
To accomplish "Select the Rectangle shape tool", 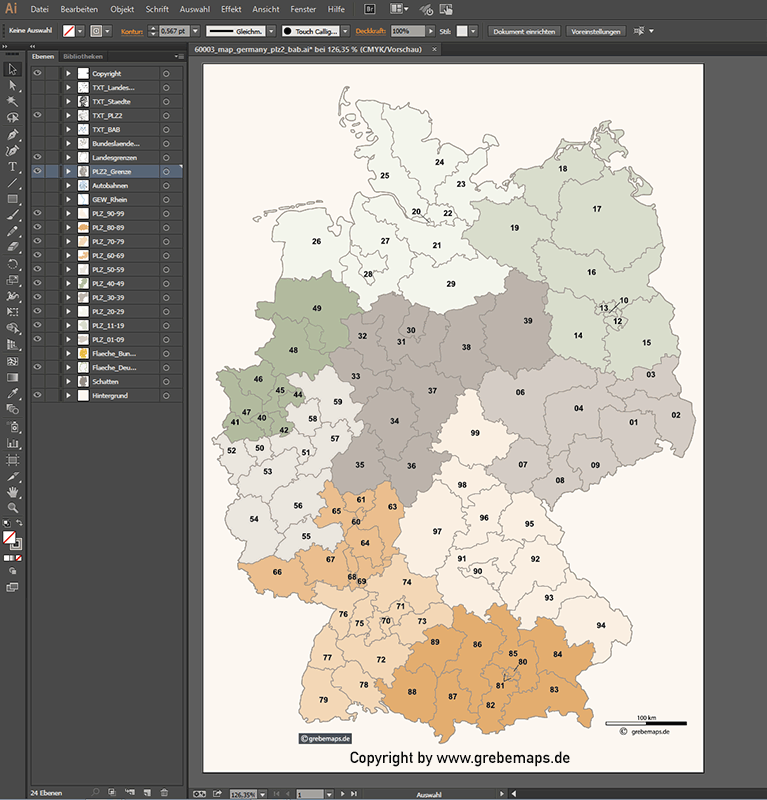I will coord(13,199).
